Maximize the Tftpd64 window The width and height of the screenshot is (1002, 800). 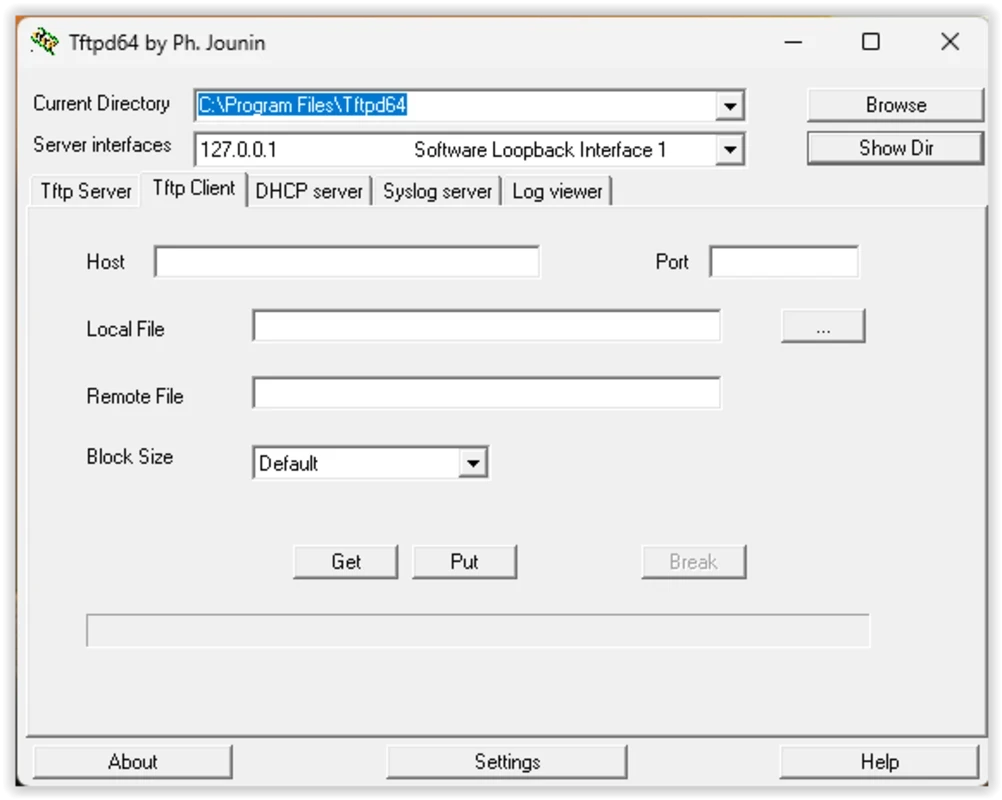pyautogui.click(x=870, y=42)
